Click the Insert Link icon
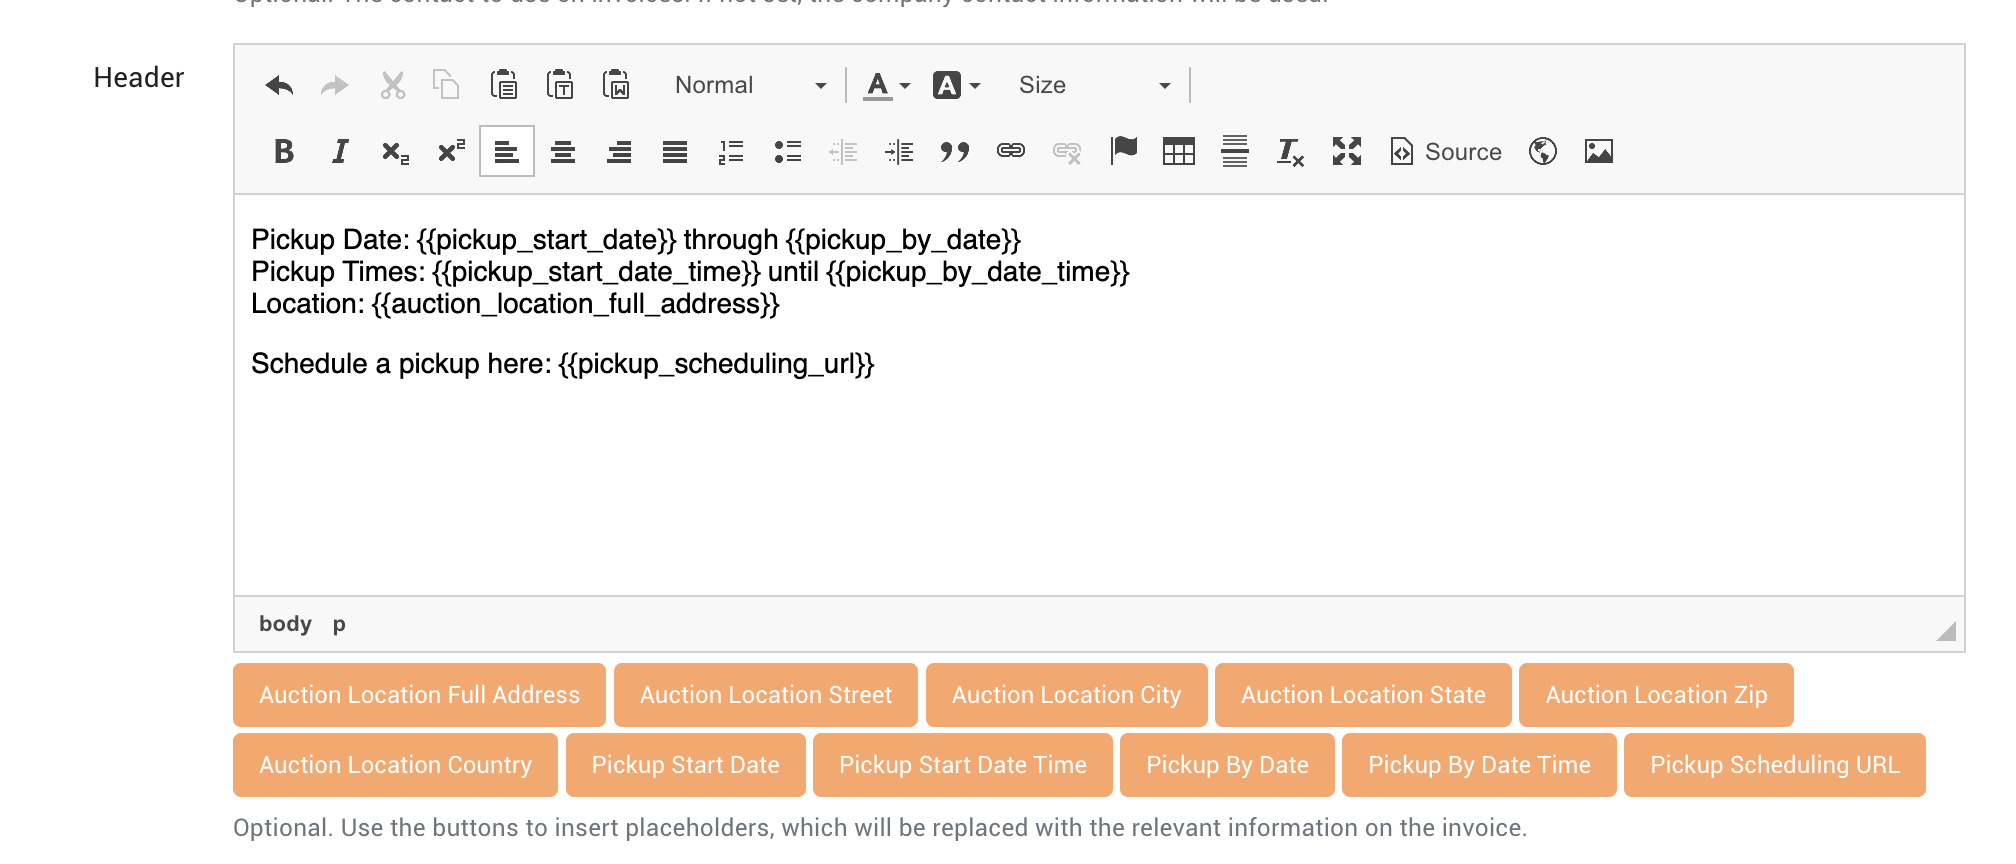2016x864 pixels. pyautogui.click(x=1011, y=152)
